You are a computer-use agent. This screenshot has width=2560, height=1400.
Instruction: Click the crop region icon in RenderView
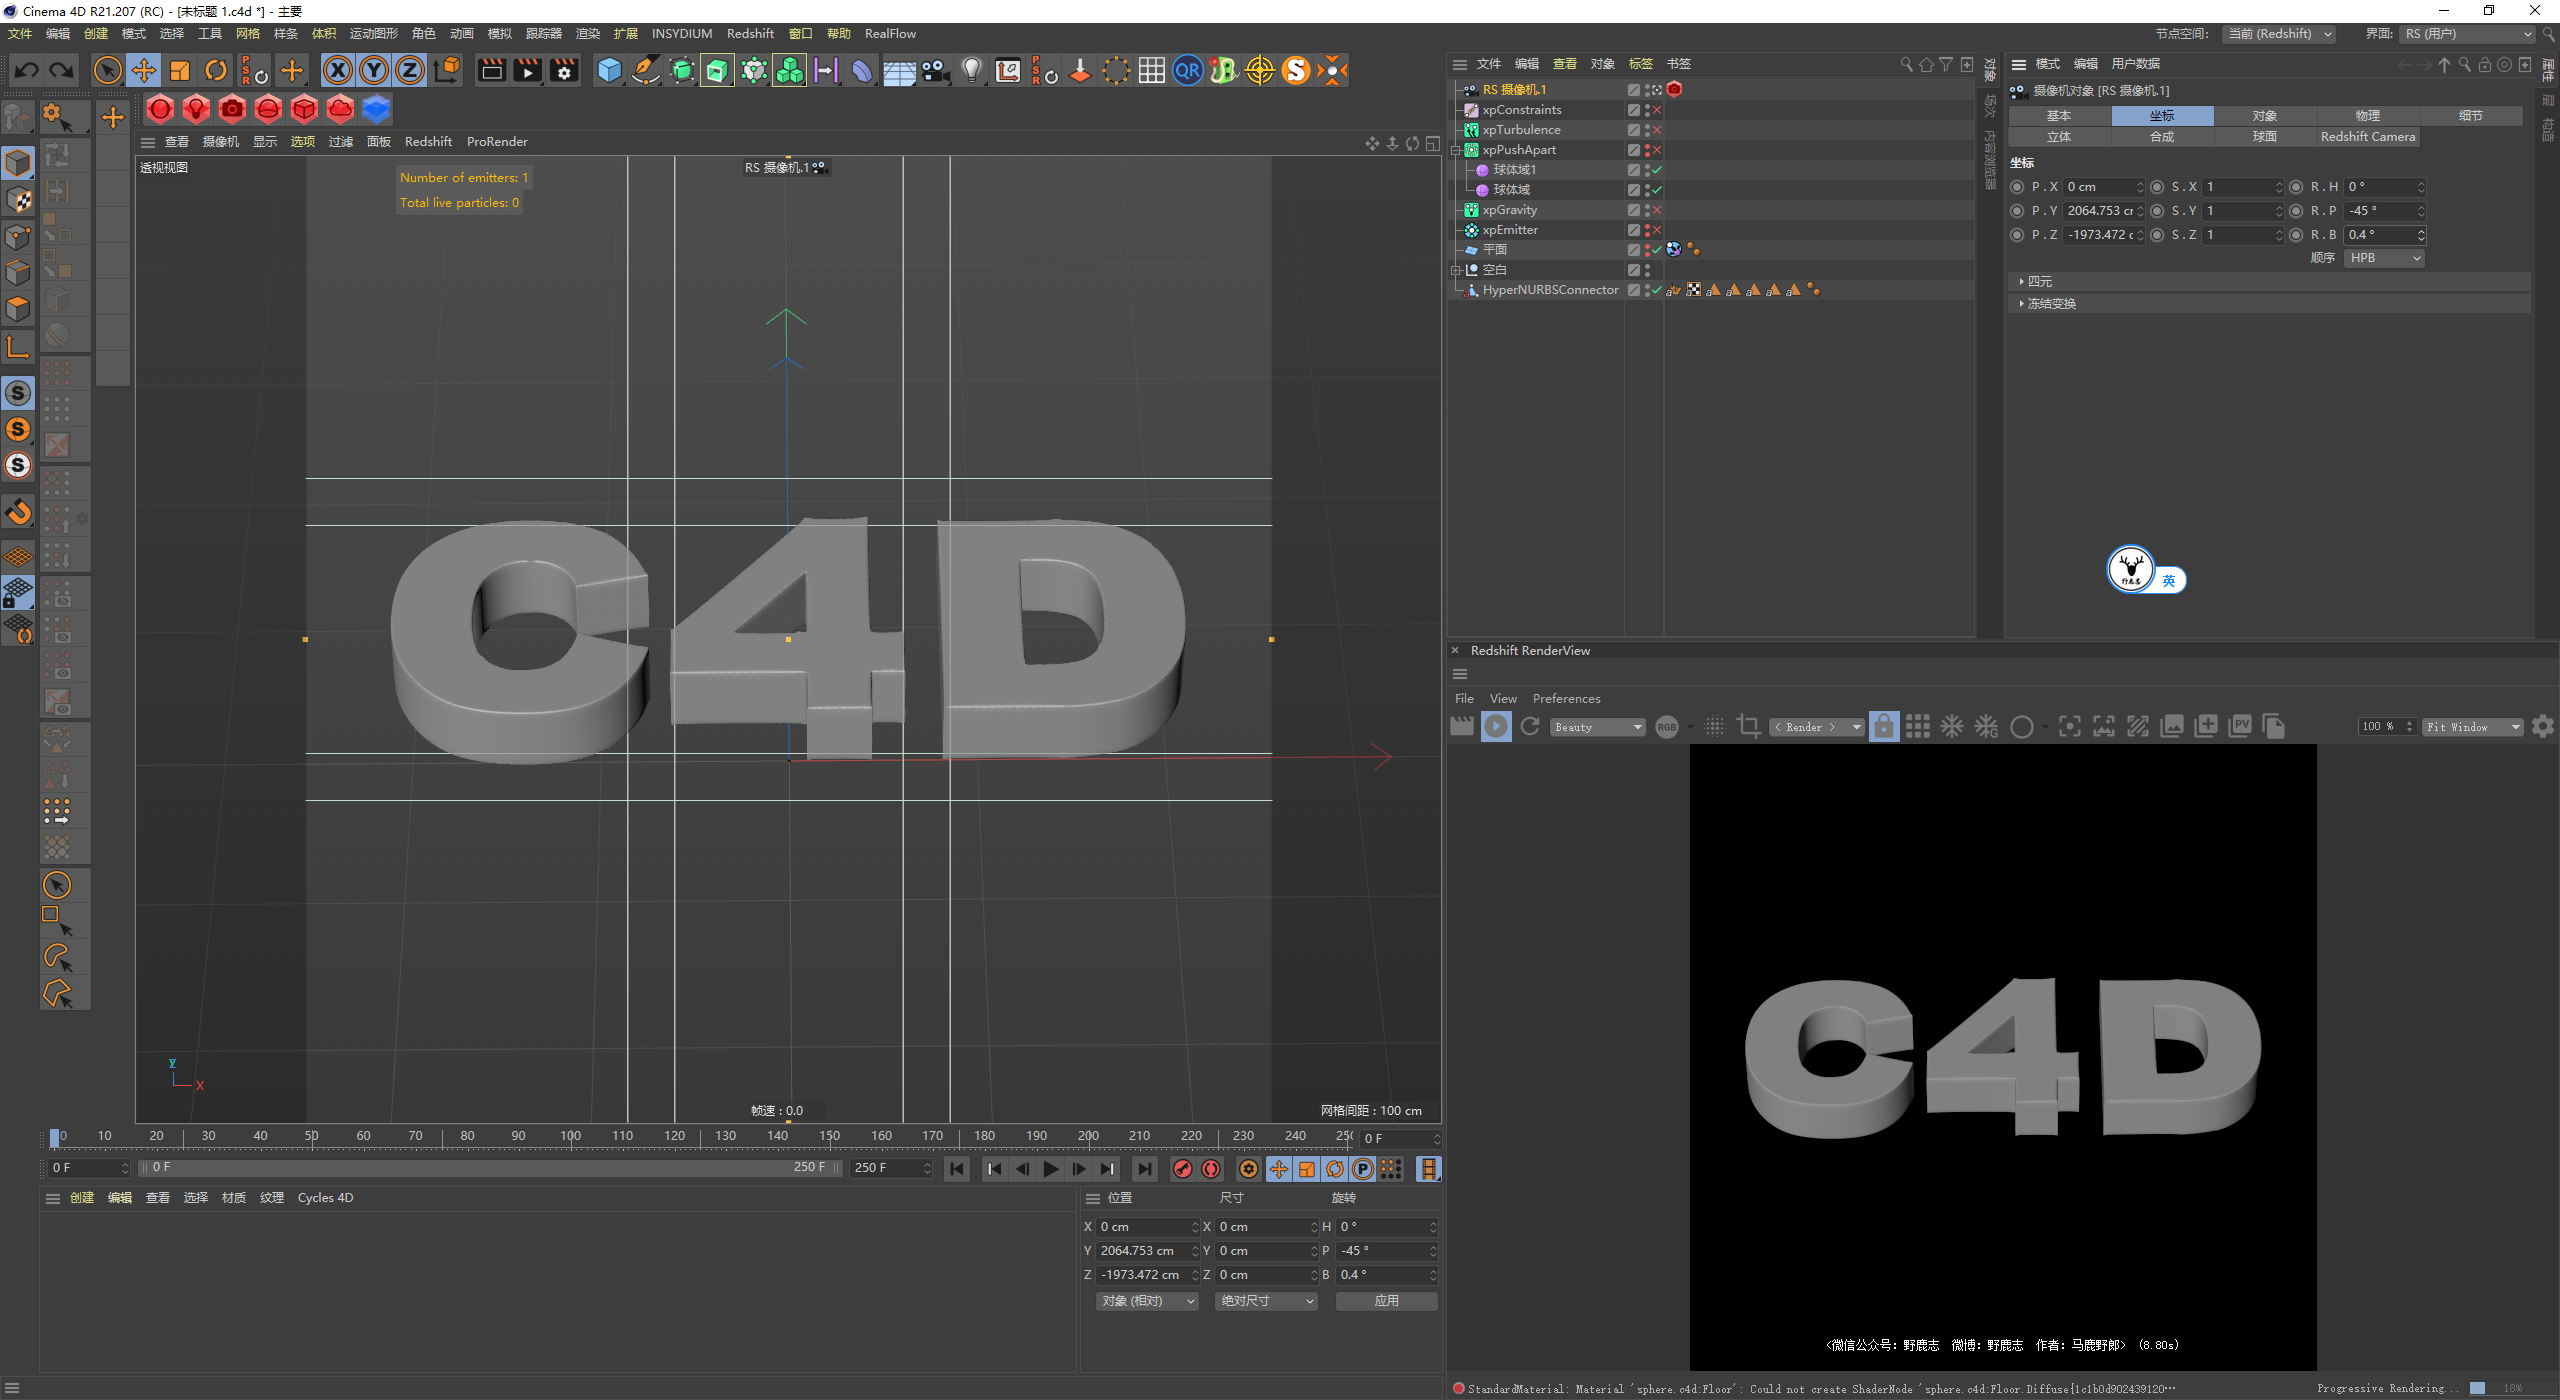1748,727
